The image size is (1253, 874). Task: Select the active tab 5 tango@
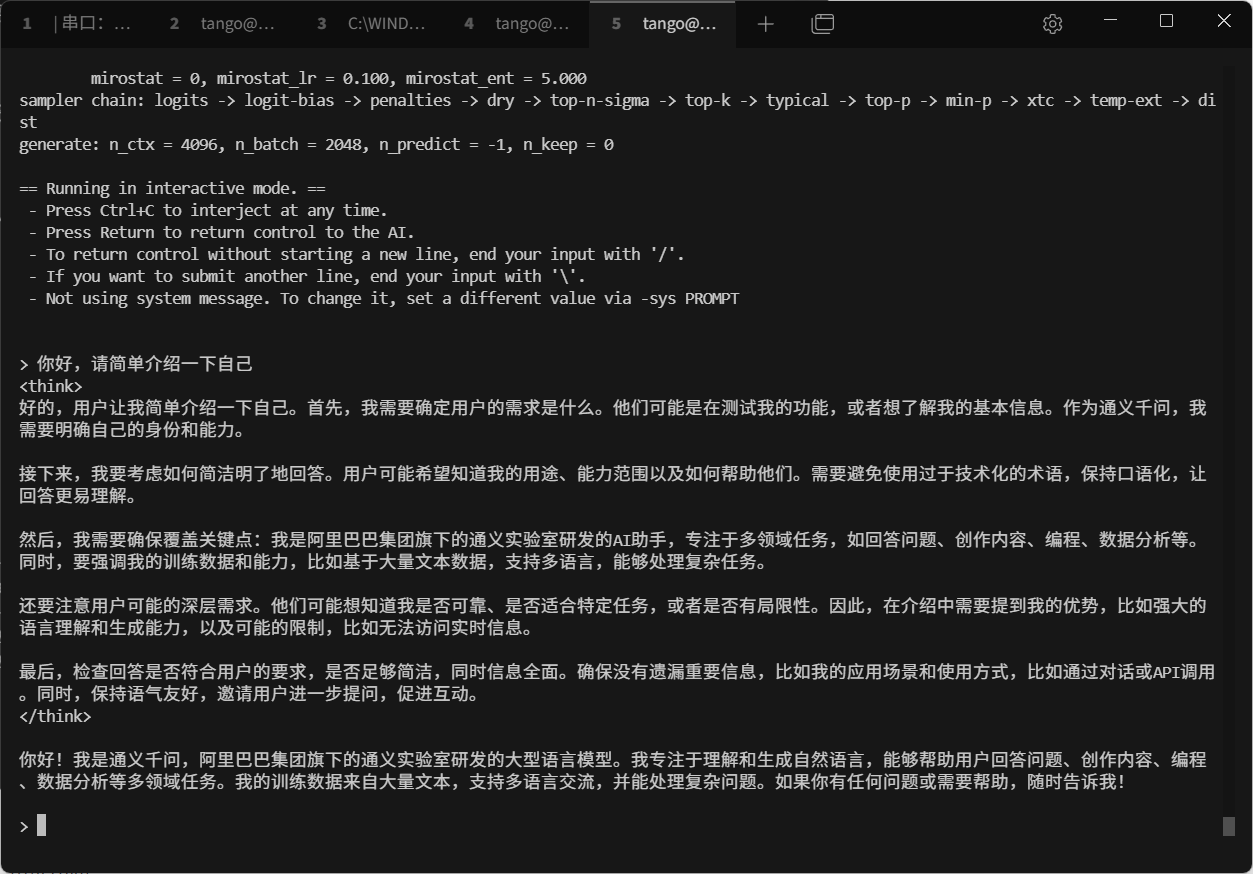[664, 24]
